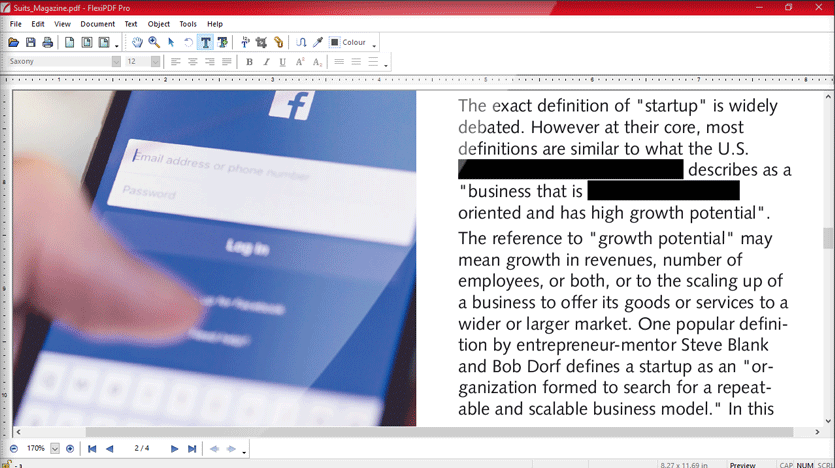This screenshot has height=468, width=835.
Task: Open the Help menu
Action: (x=215, y=24)
